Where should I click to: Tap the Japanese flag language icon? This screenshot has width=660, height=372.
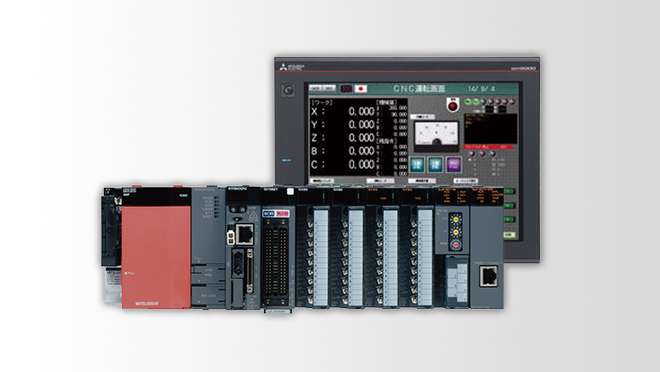[361, 89]
